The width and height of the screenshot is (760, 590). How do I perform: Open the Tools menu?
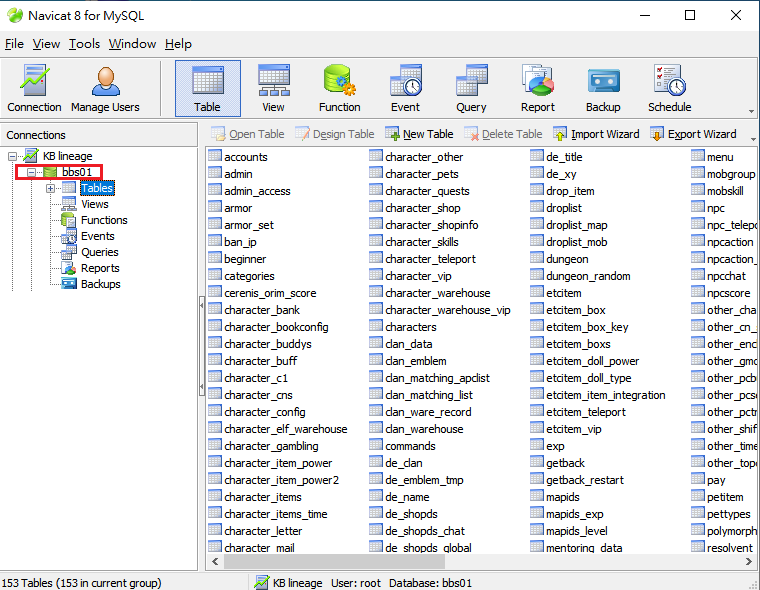point(84,44)
